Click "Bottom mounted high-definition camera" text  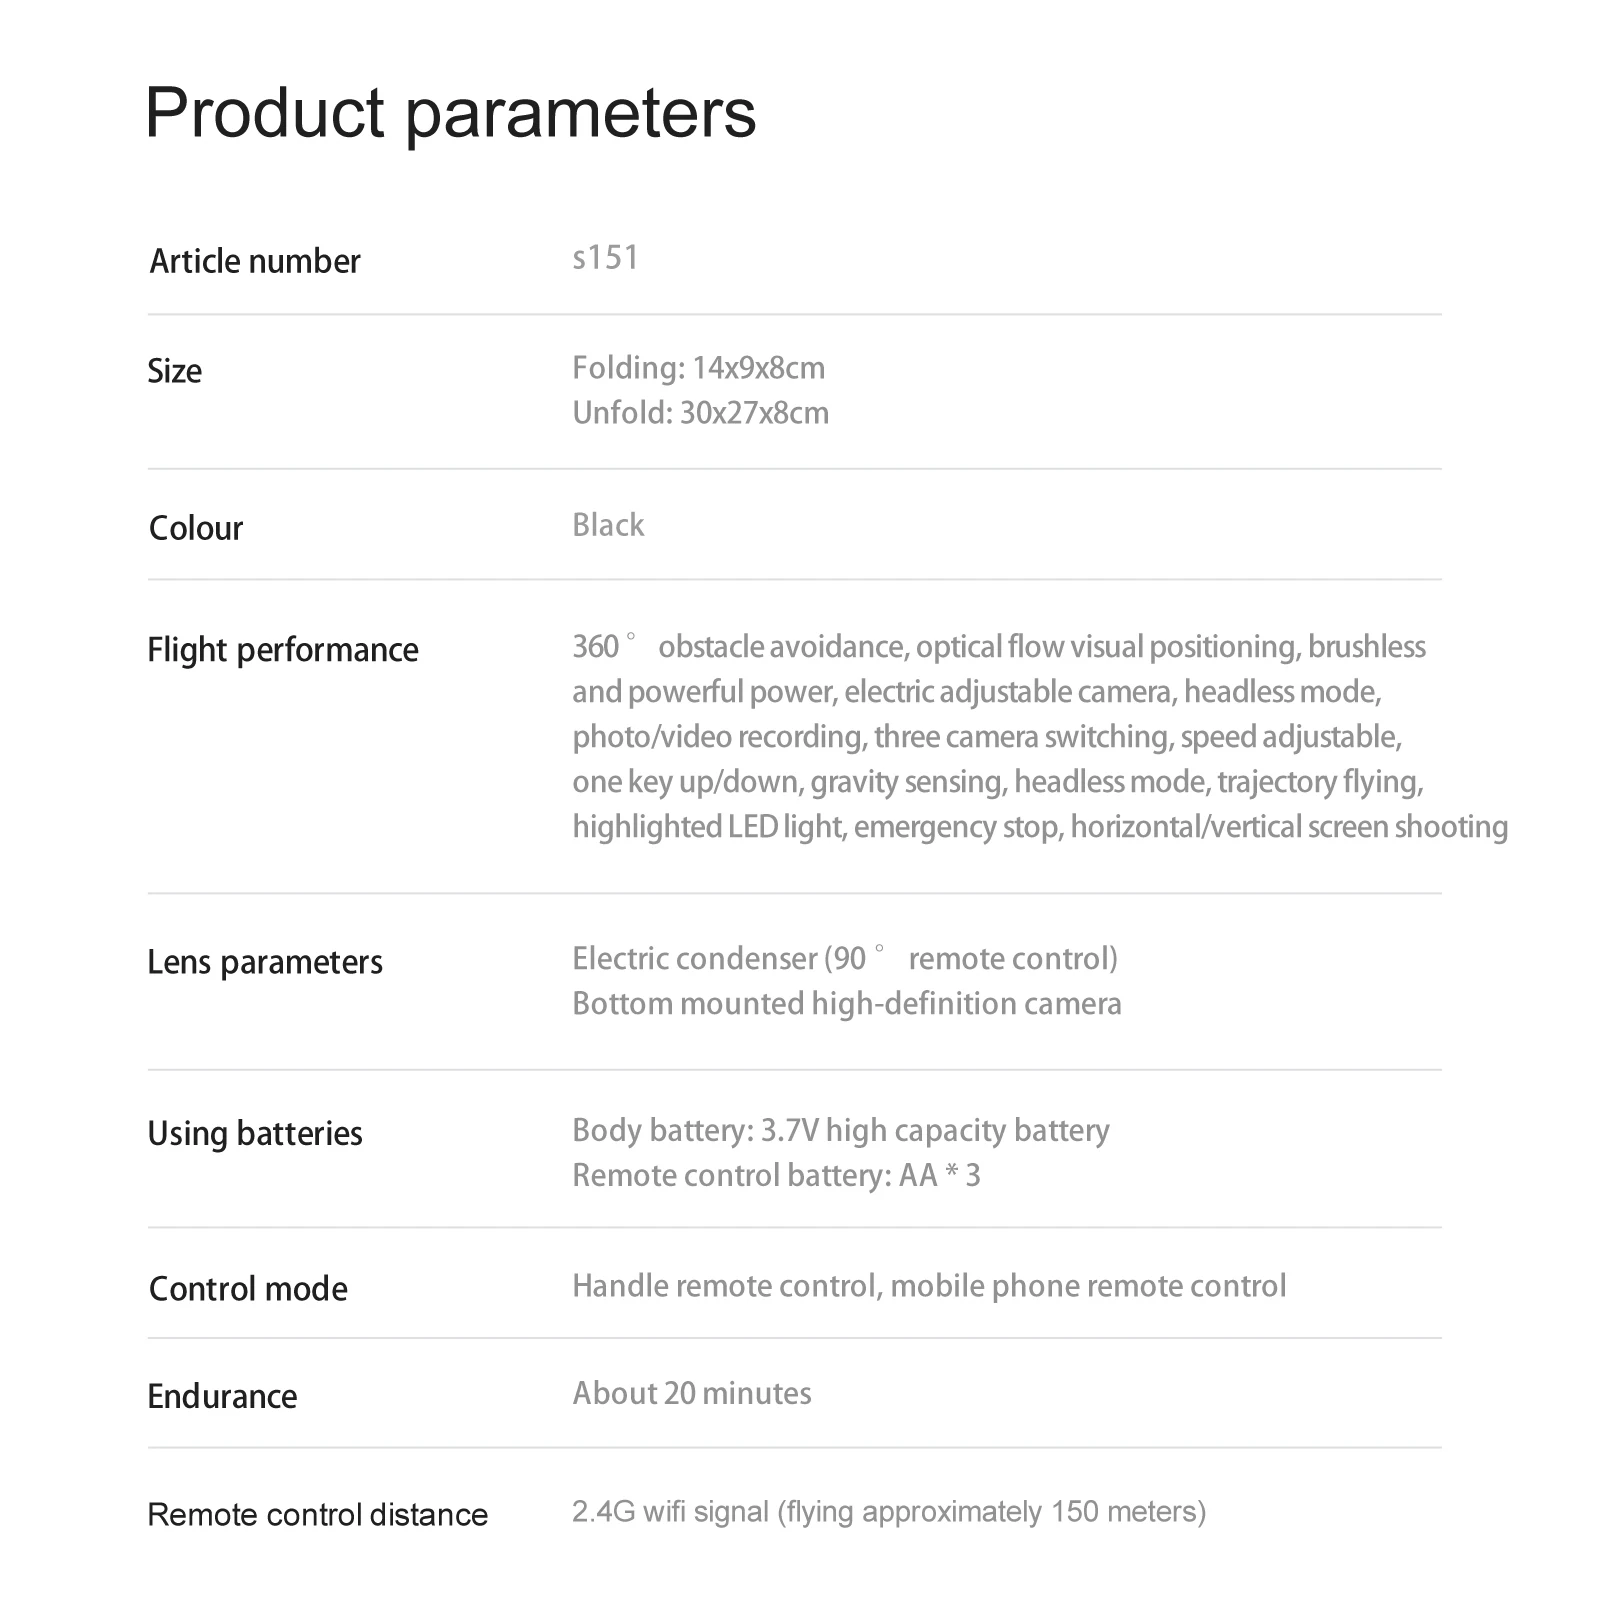847,1004
